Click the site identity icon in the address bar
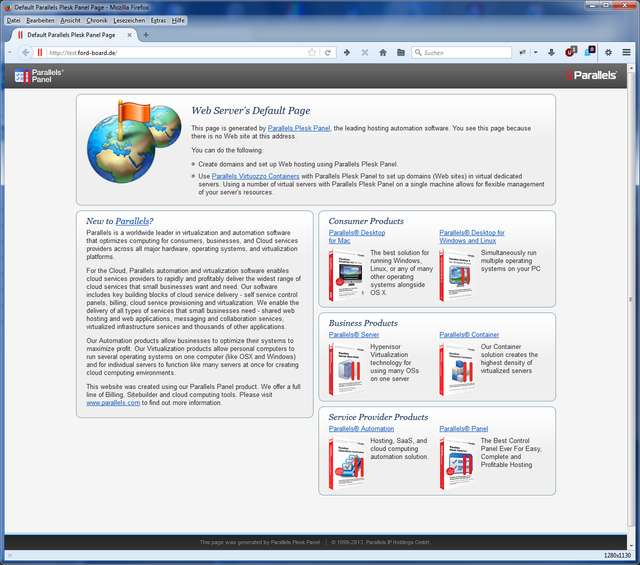The height and width of the screenshot is (565, 640). coord(40,52)
